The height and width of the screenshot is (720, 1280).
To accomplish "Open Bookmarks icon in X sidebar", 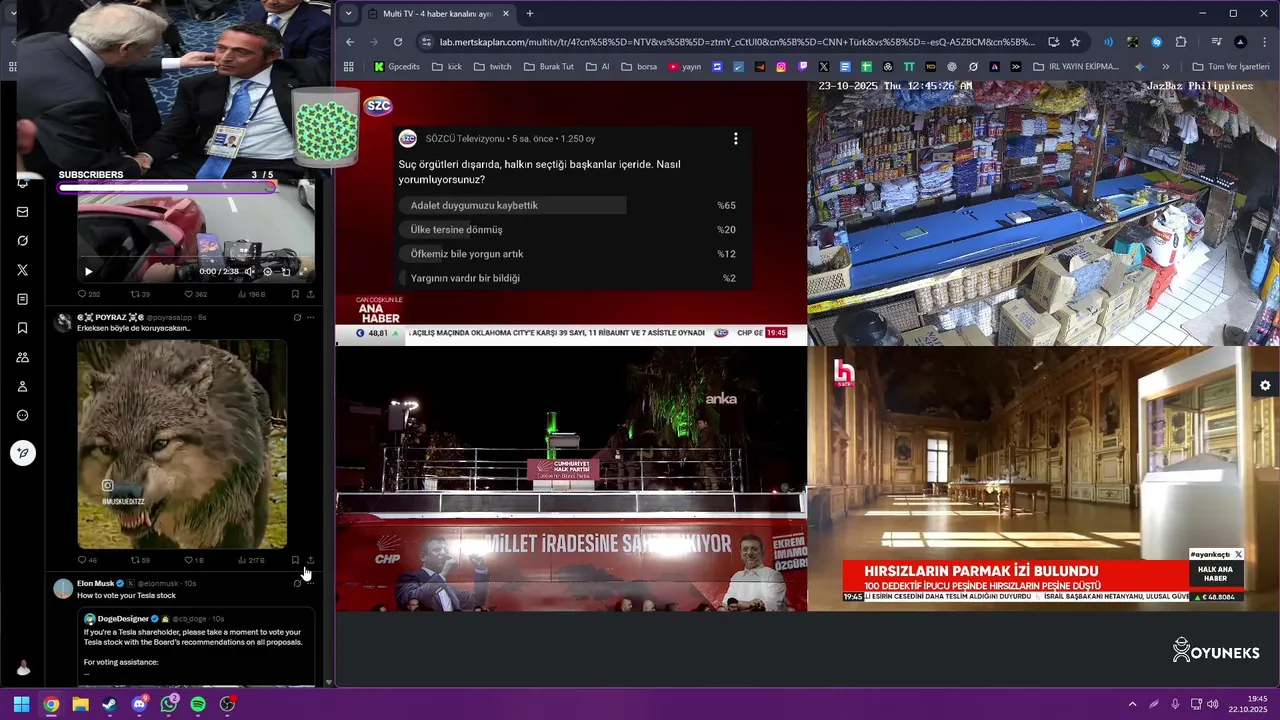I will (22, 328).
